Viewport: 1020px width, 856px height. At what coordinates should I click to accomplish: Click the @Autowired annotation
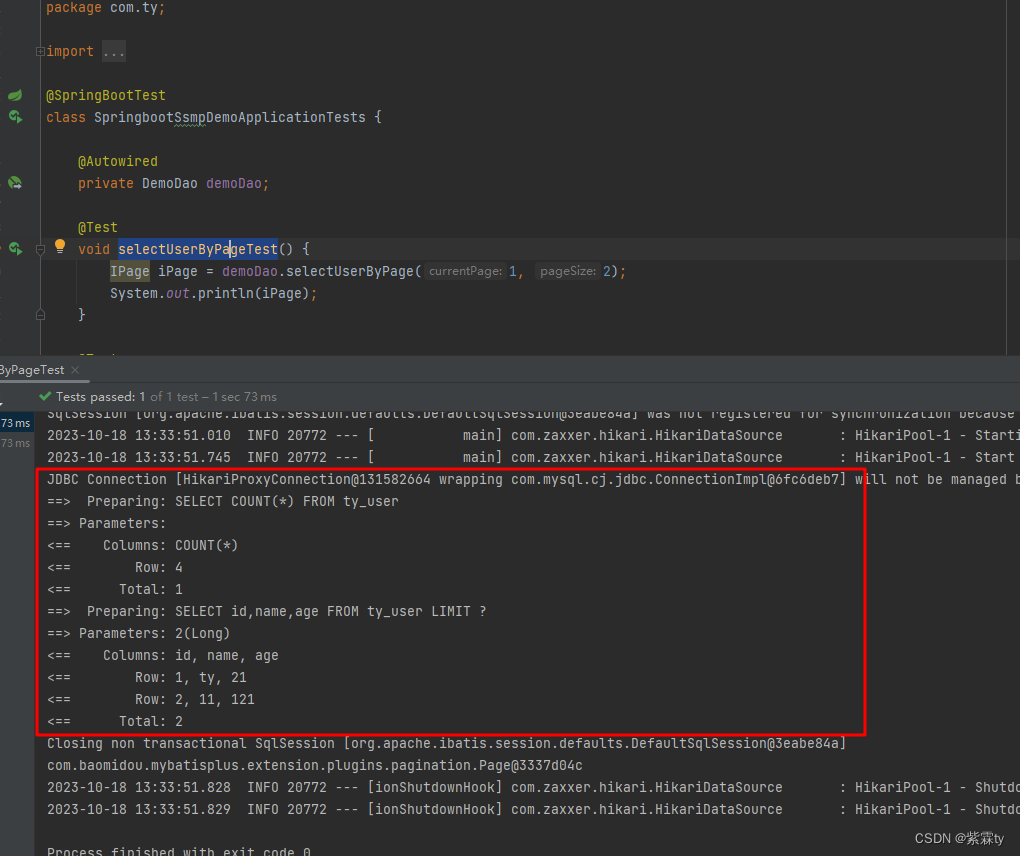point(118,161)
